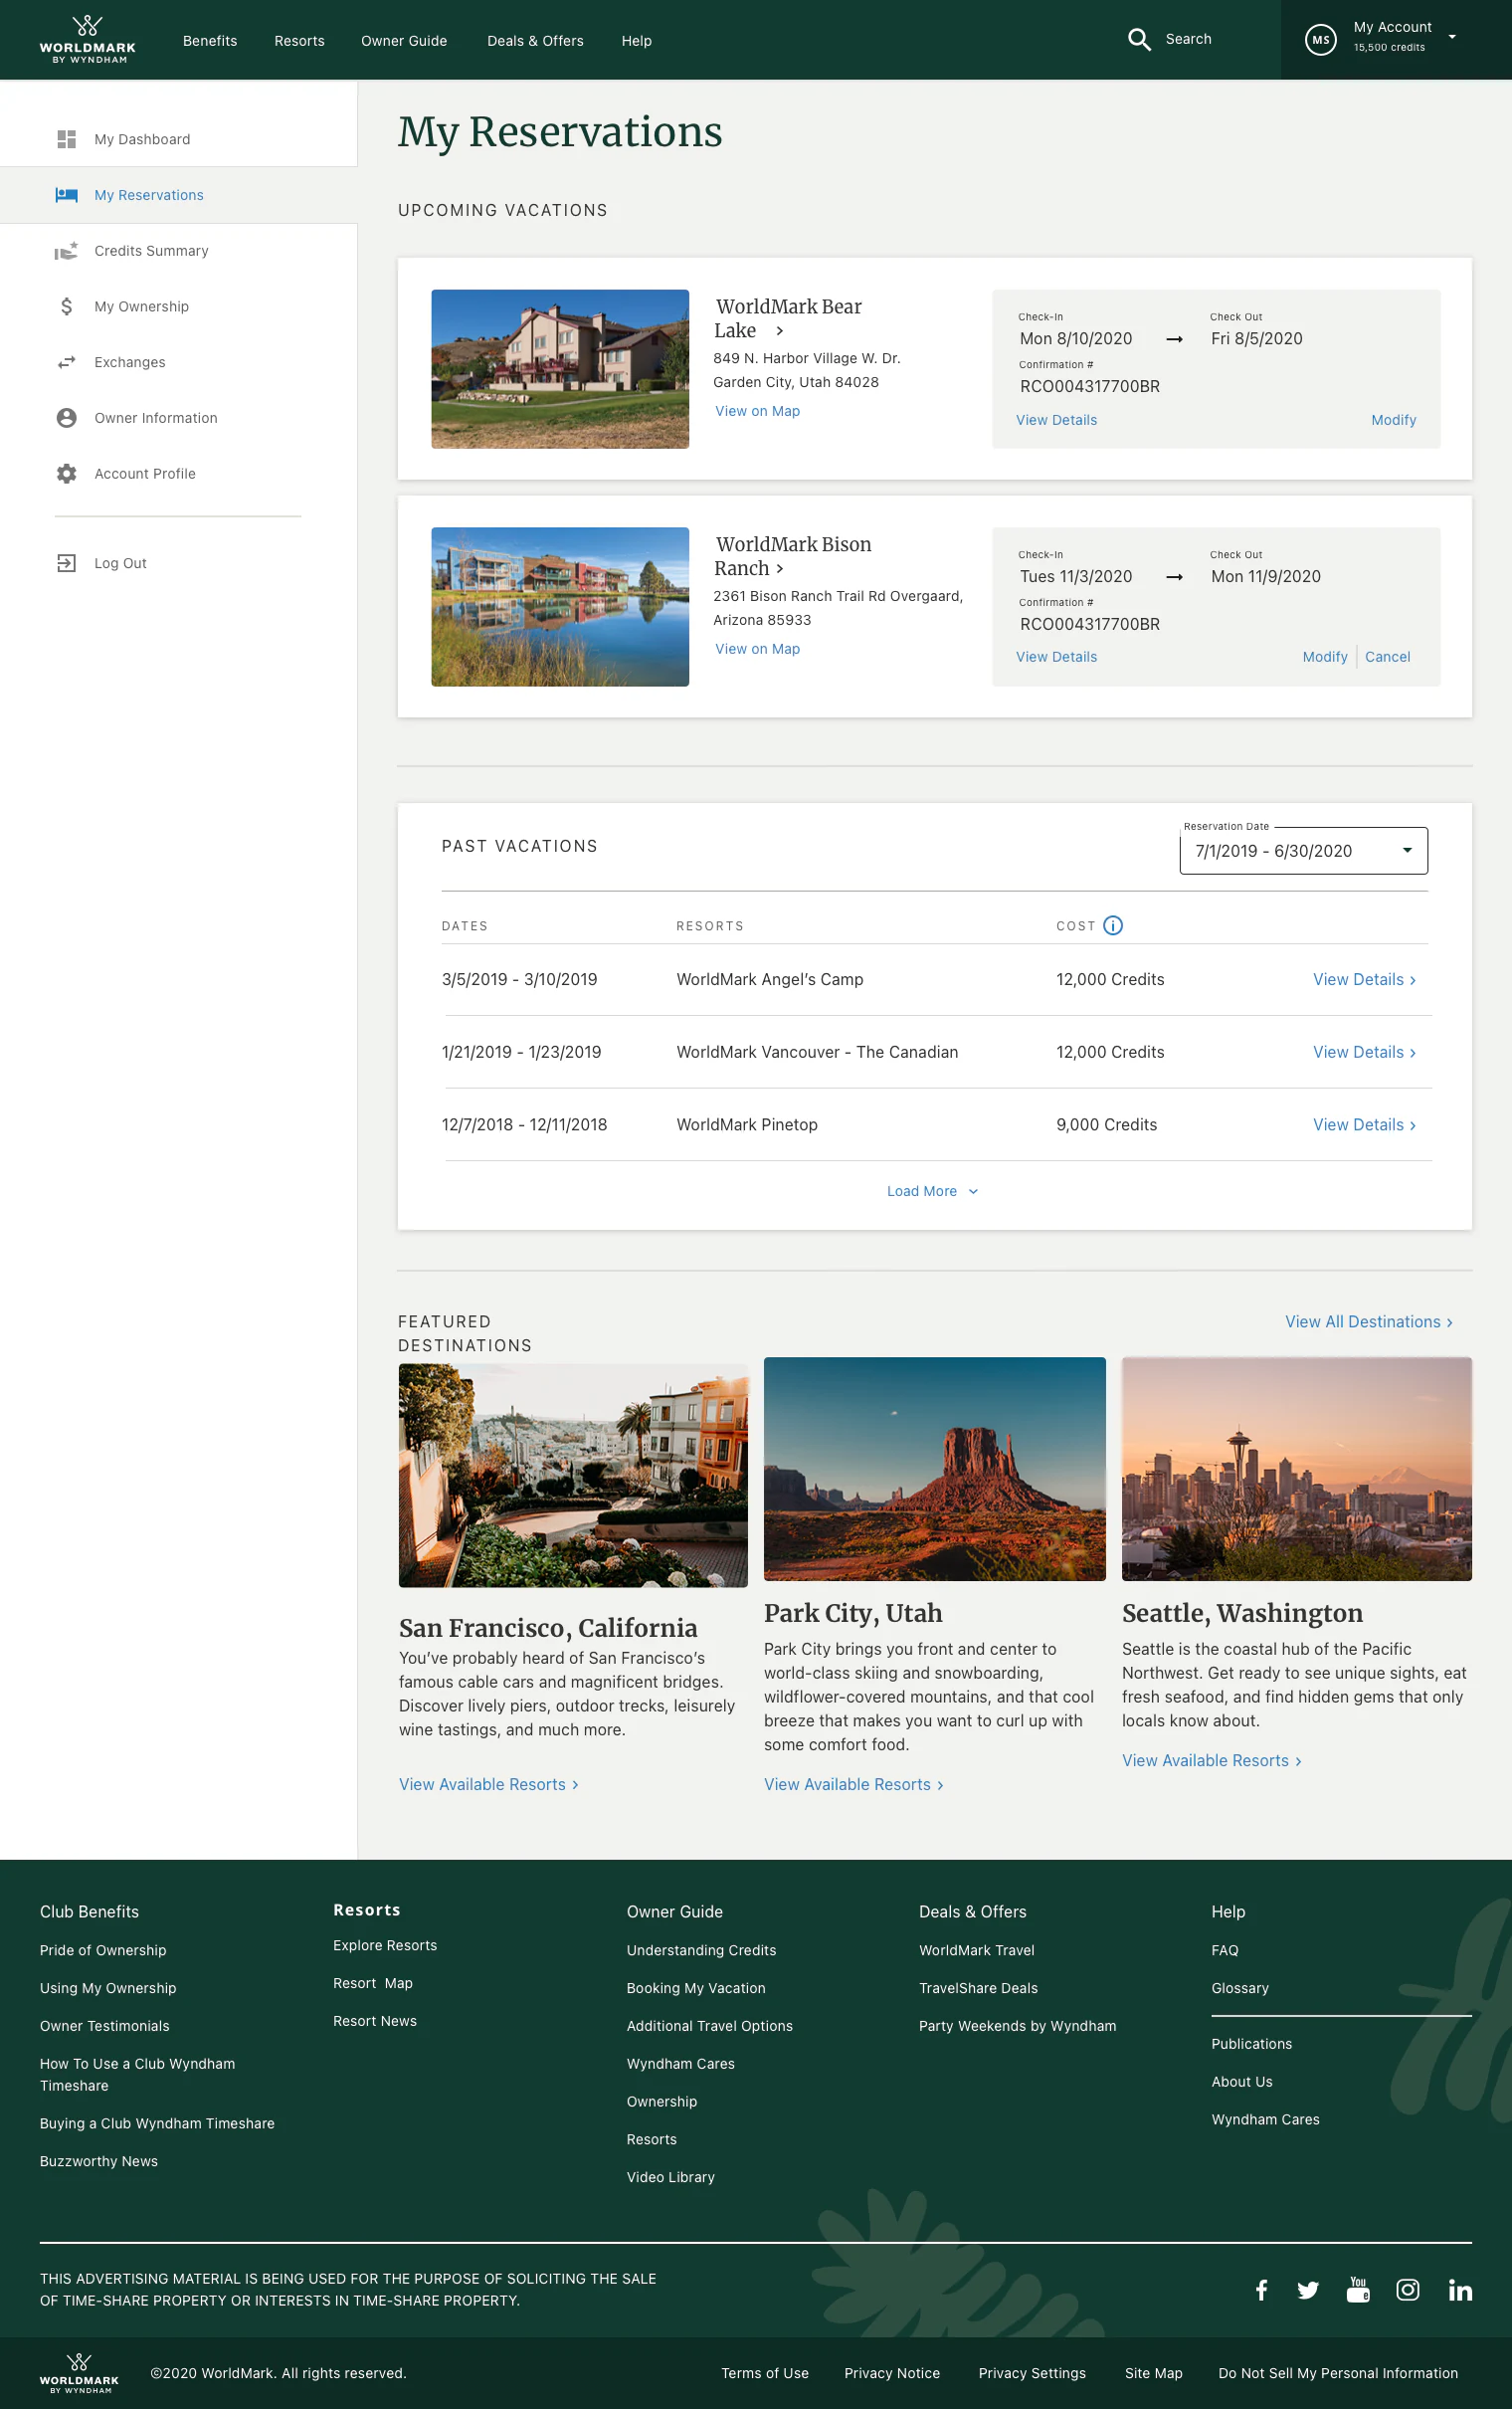Open the Twitter footer icon
The height and width of the screenshot is (2409, 1512).
click(x=1308, y=2290)
